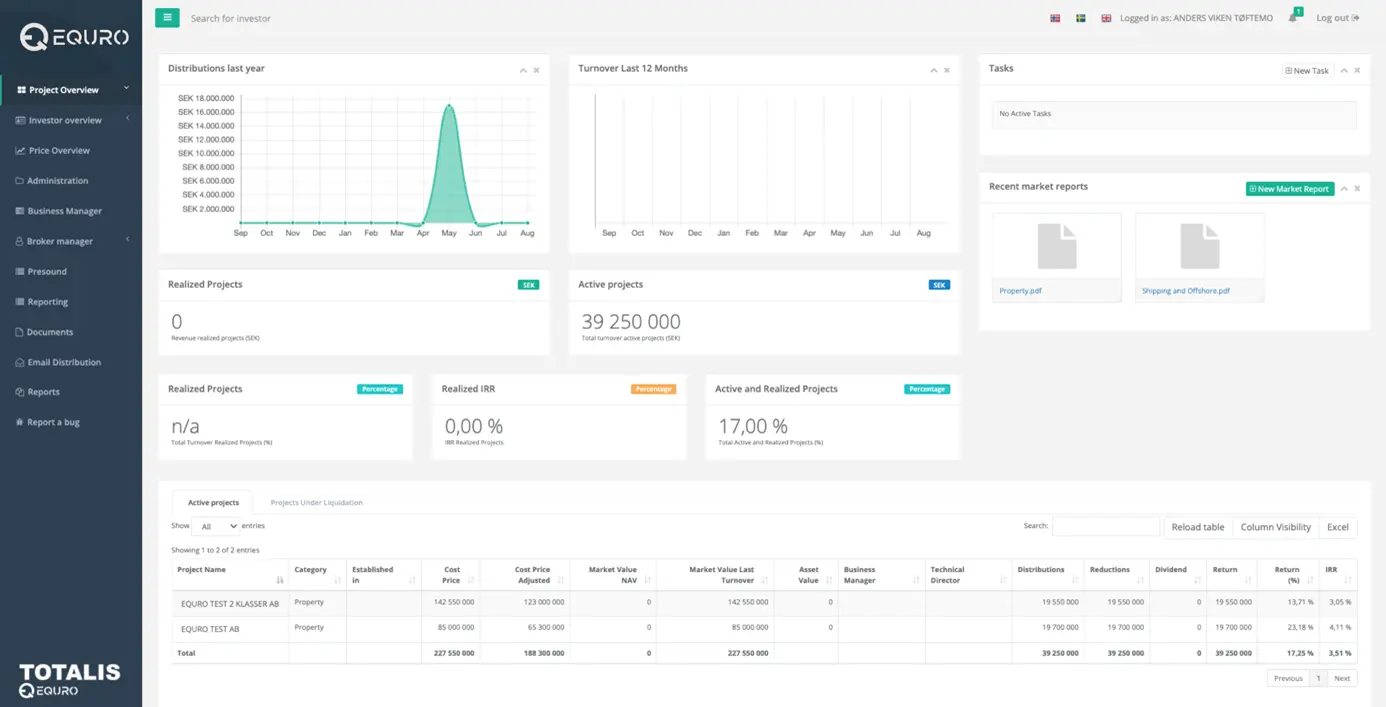This screenshot has height=707, width=1386.
Task: Open Price Overview in sidebar
Action: coord(59,150)
